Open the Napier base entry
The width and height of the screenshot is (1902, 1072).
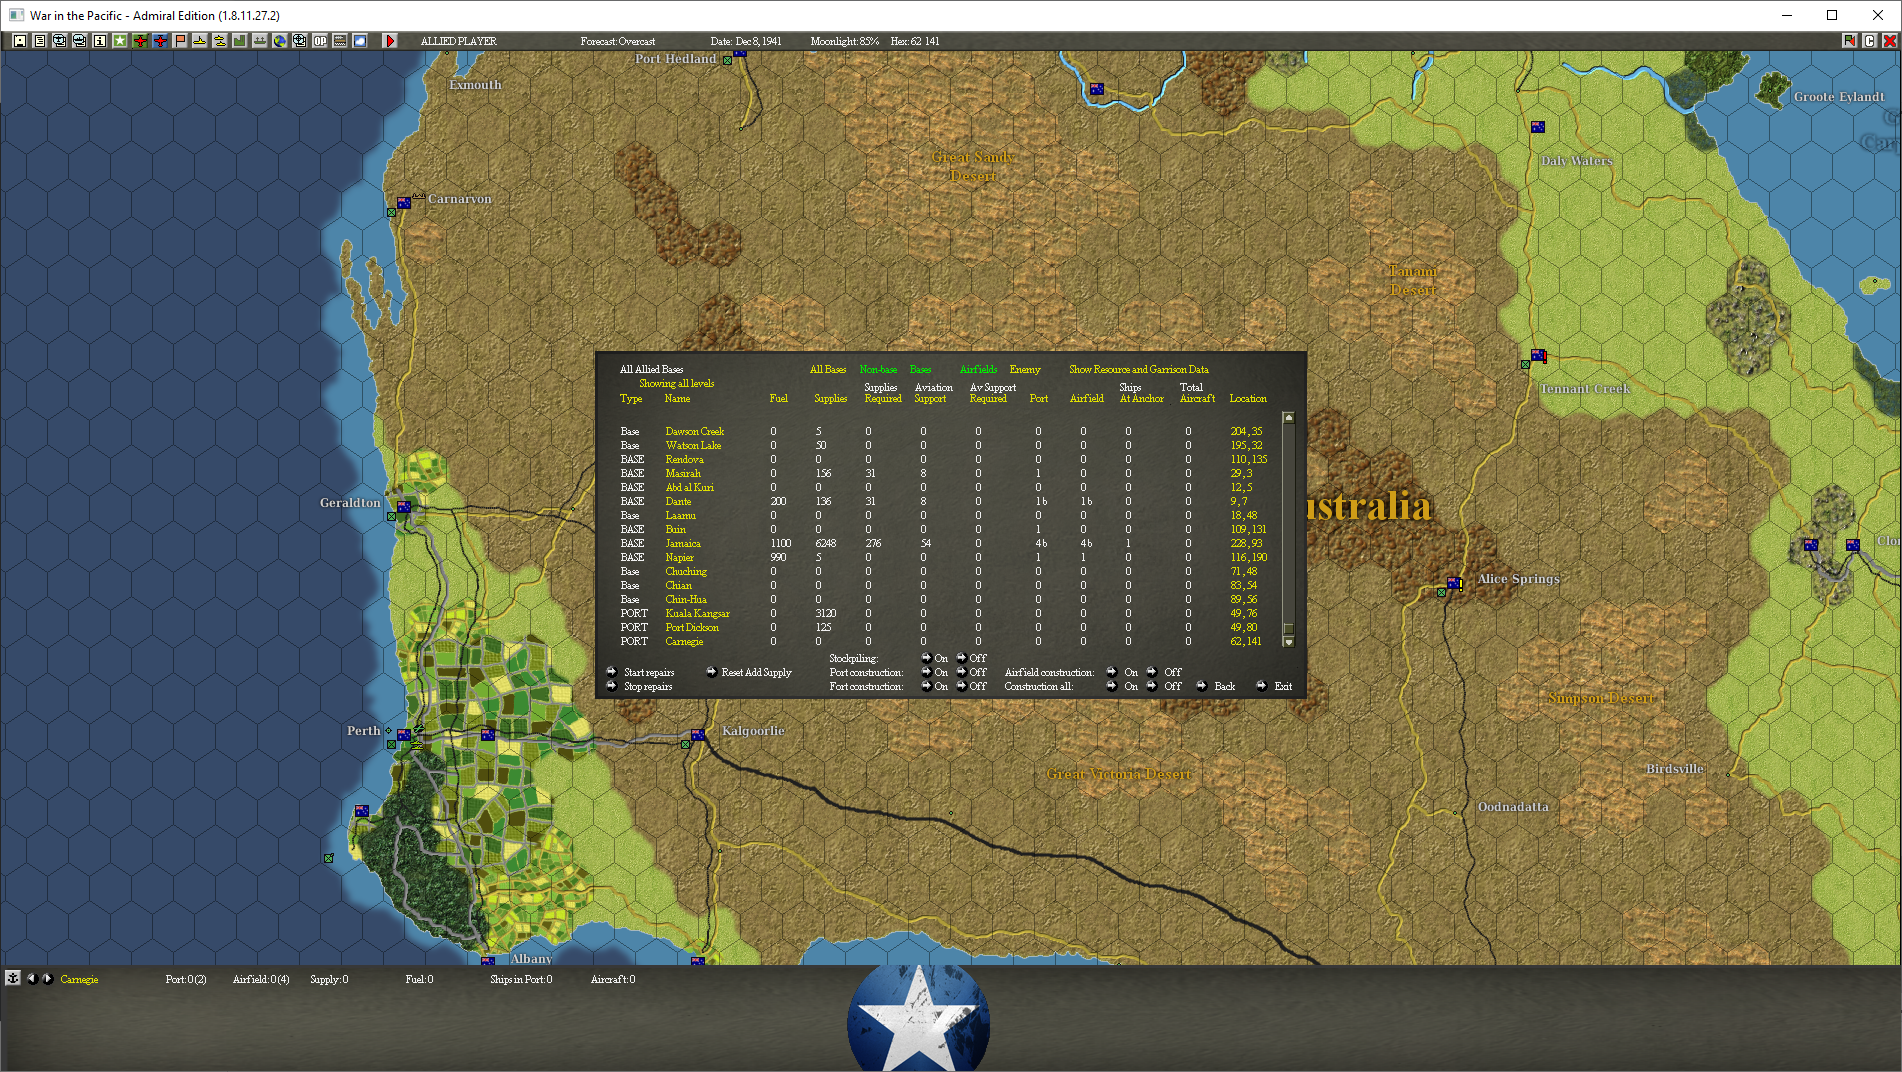pos(680,558)
